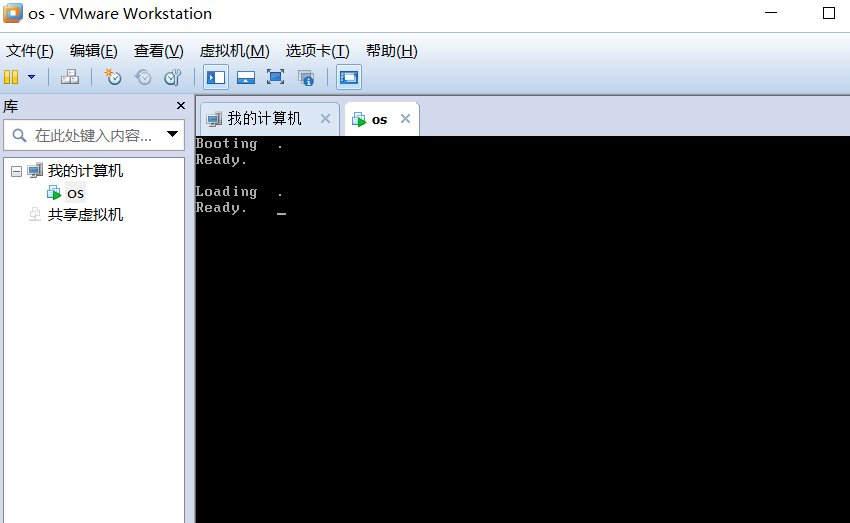Open the 文件(F) menu
The image size is (850, 523).
pyautogui.click(x=29, y=51)
